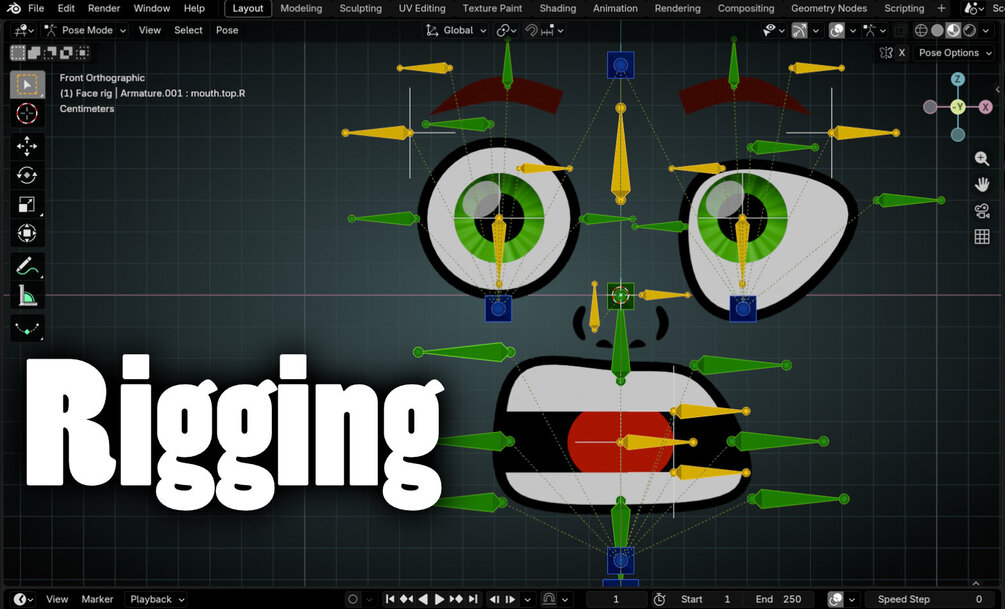This screenshot has width=1005, height=609.
Task: Switch to material preview shading
Action: click(x=953, y=30)
